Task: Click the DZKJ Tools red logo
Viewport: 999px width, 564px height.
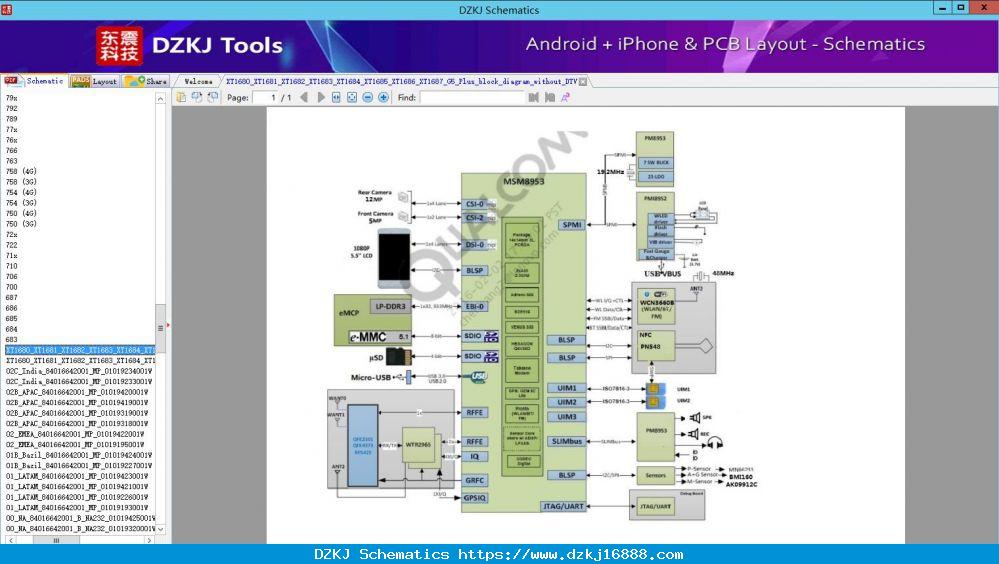Action: (x=119, y=45)
